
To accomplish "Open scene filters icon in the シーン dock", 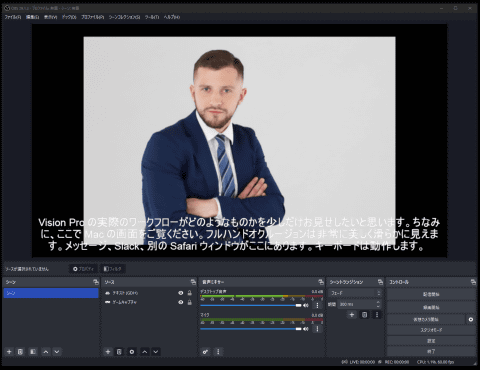I will [x=33, y=352].
